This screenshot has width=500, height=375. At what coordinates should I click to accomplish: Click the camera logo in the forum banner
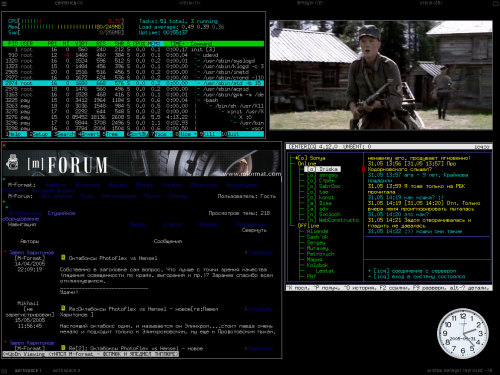pyautogui.click(x=12, y=162)
